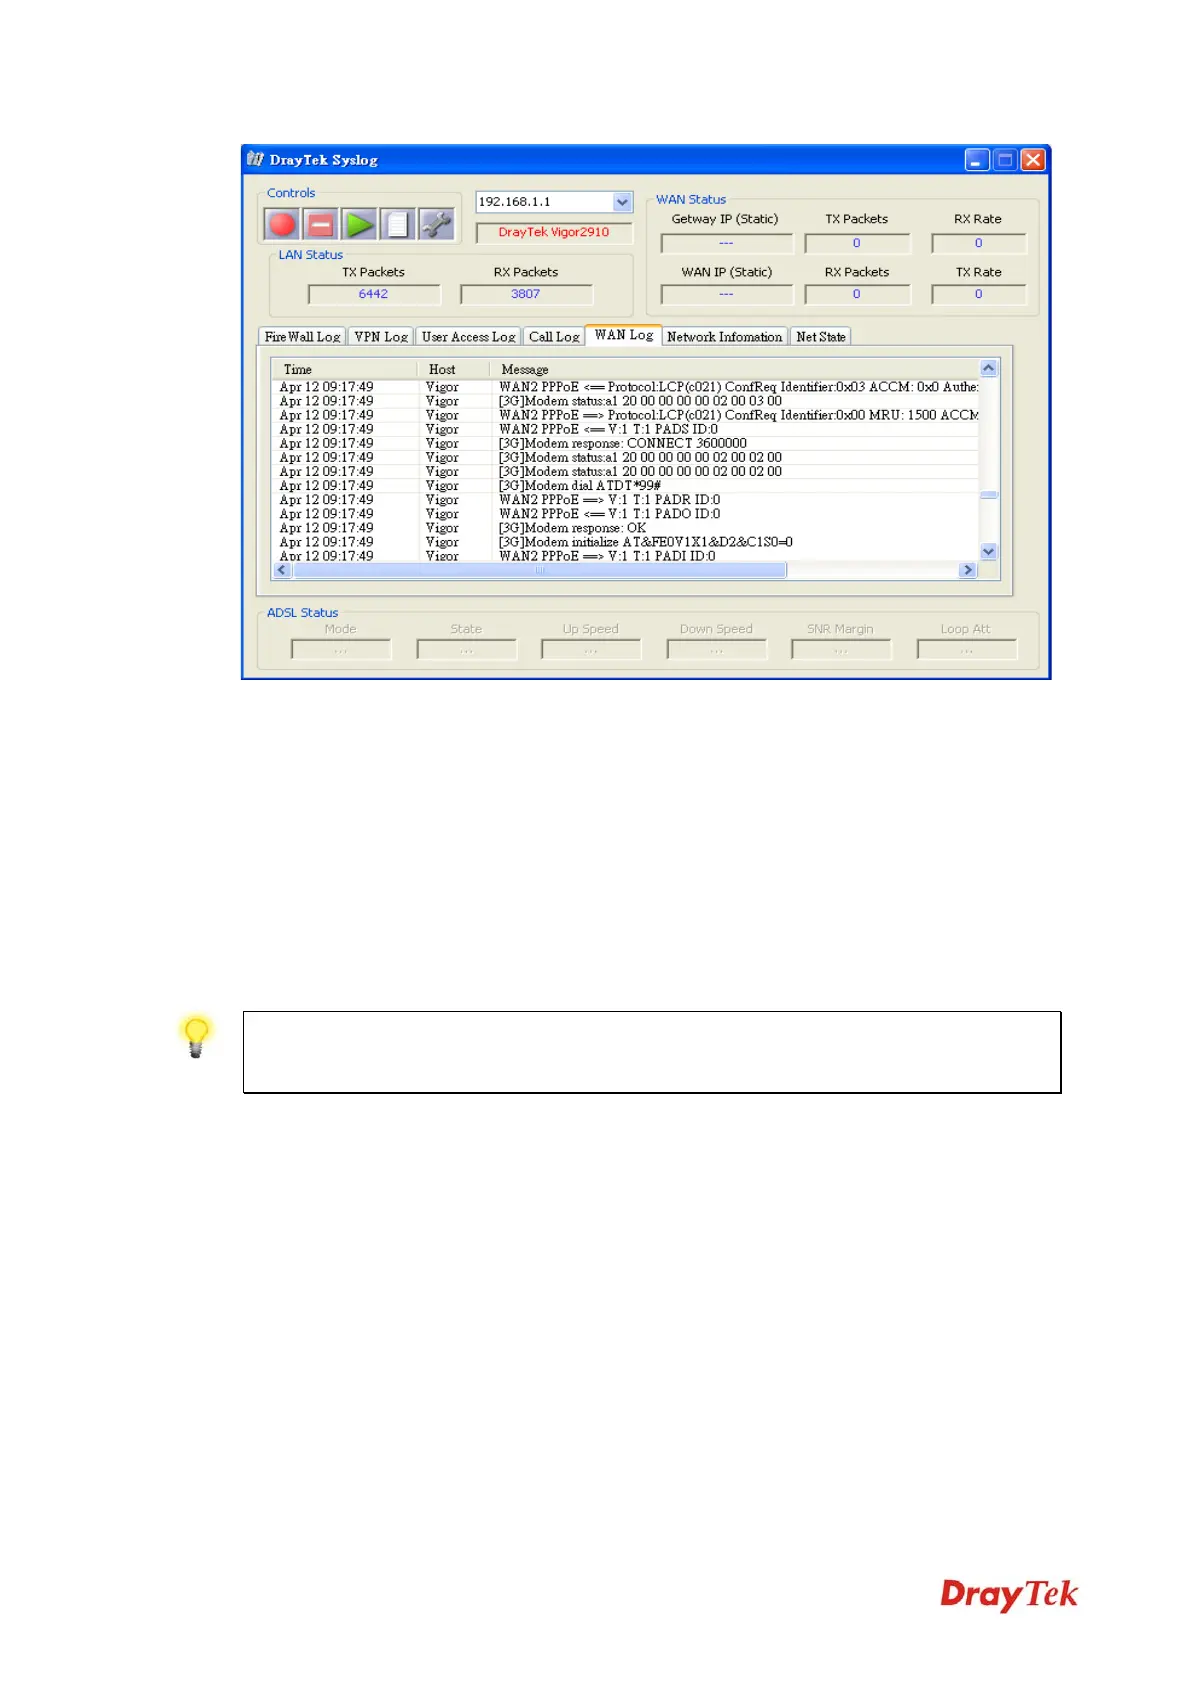Click the horizontal scrollbar left arrow
The image size is (1190, 1684).
pos(282,570)
